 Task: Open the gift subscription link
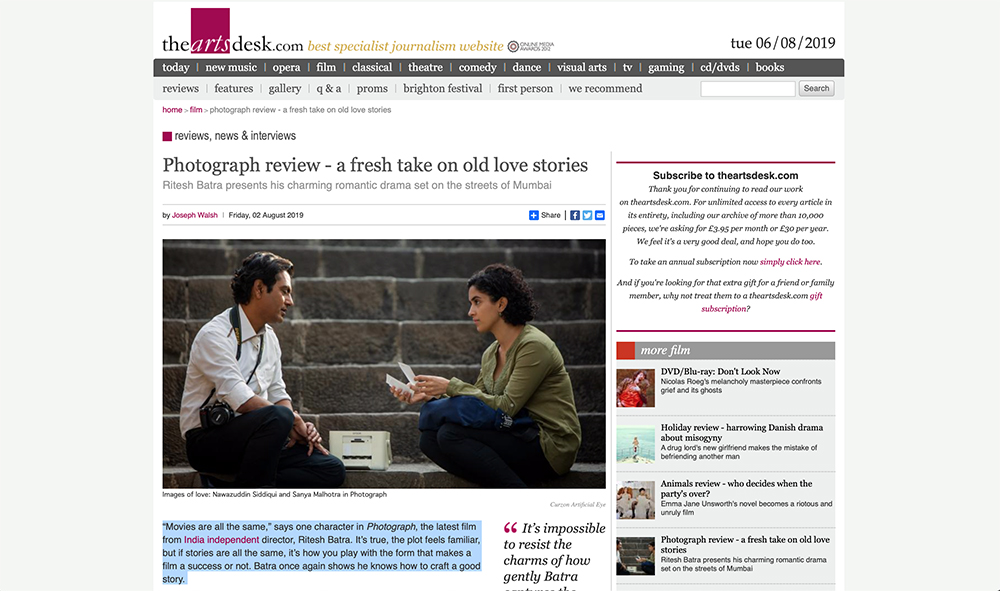point(762,302)
